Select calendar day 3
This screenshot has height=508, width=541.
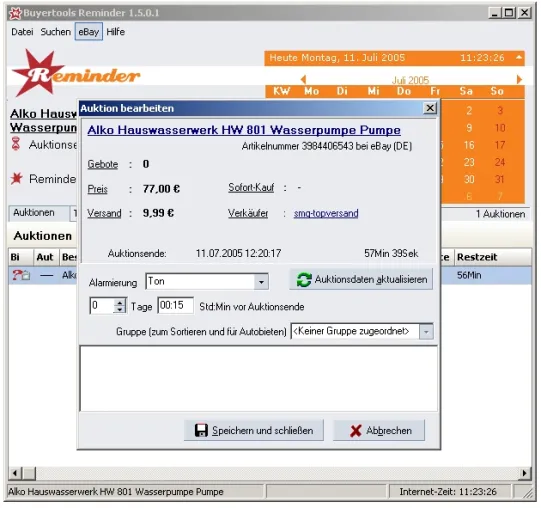point(500,111)
